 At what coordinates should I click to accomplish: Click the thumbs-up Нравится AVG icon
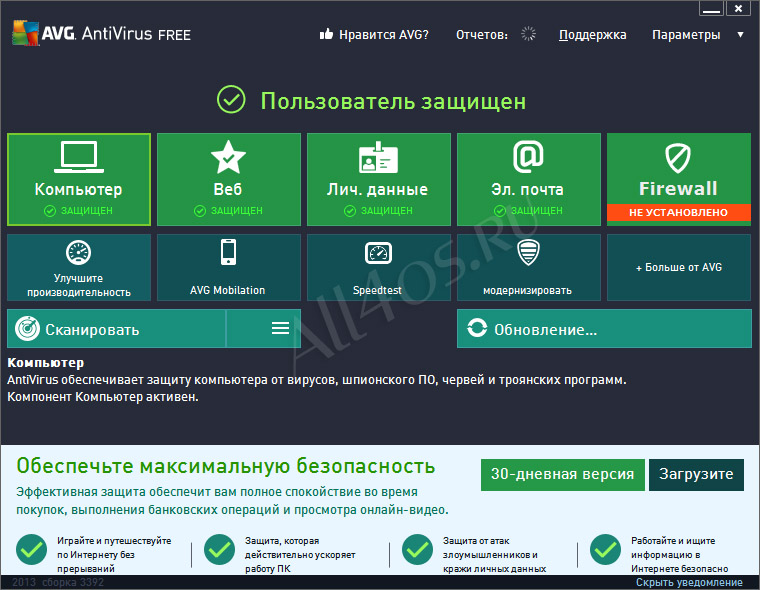pos(326,34)
